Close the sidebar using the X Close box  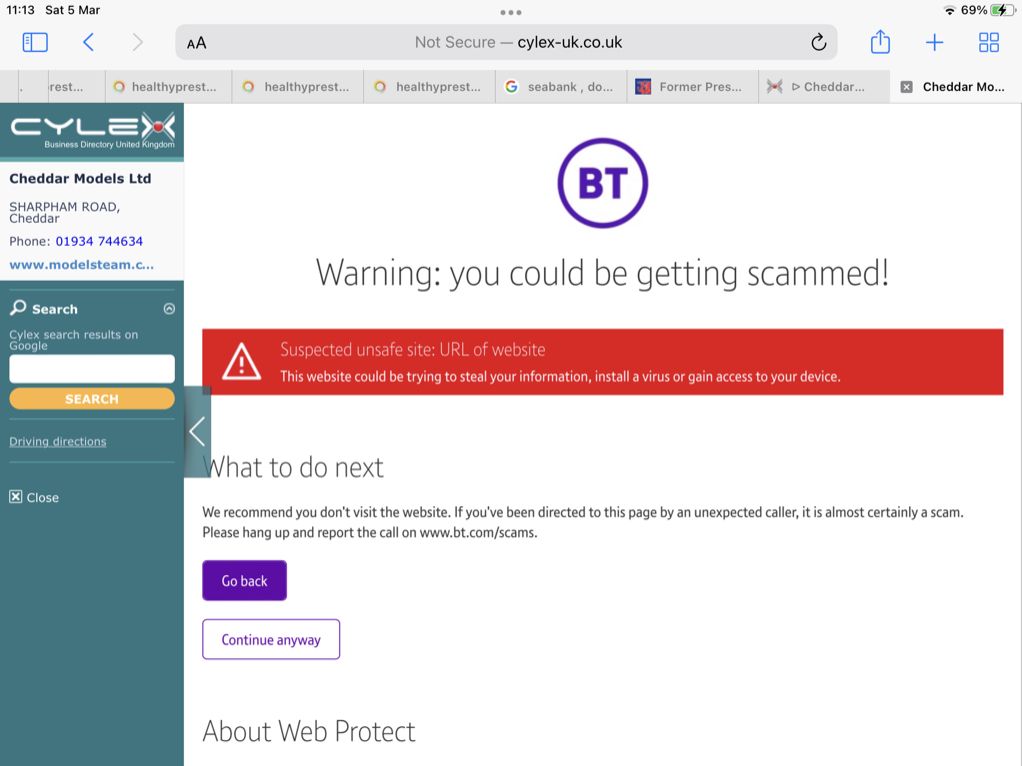point(34,497)
